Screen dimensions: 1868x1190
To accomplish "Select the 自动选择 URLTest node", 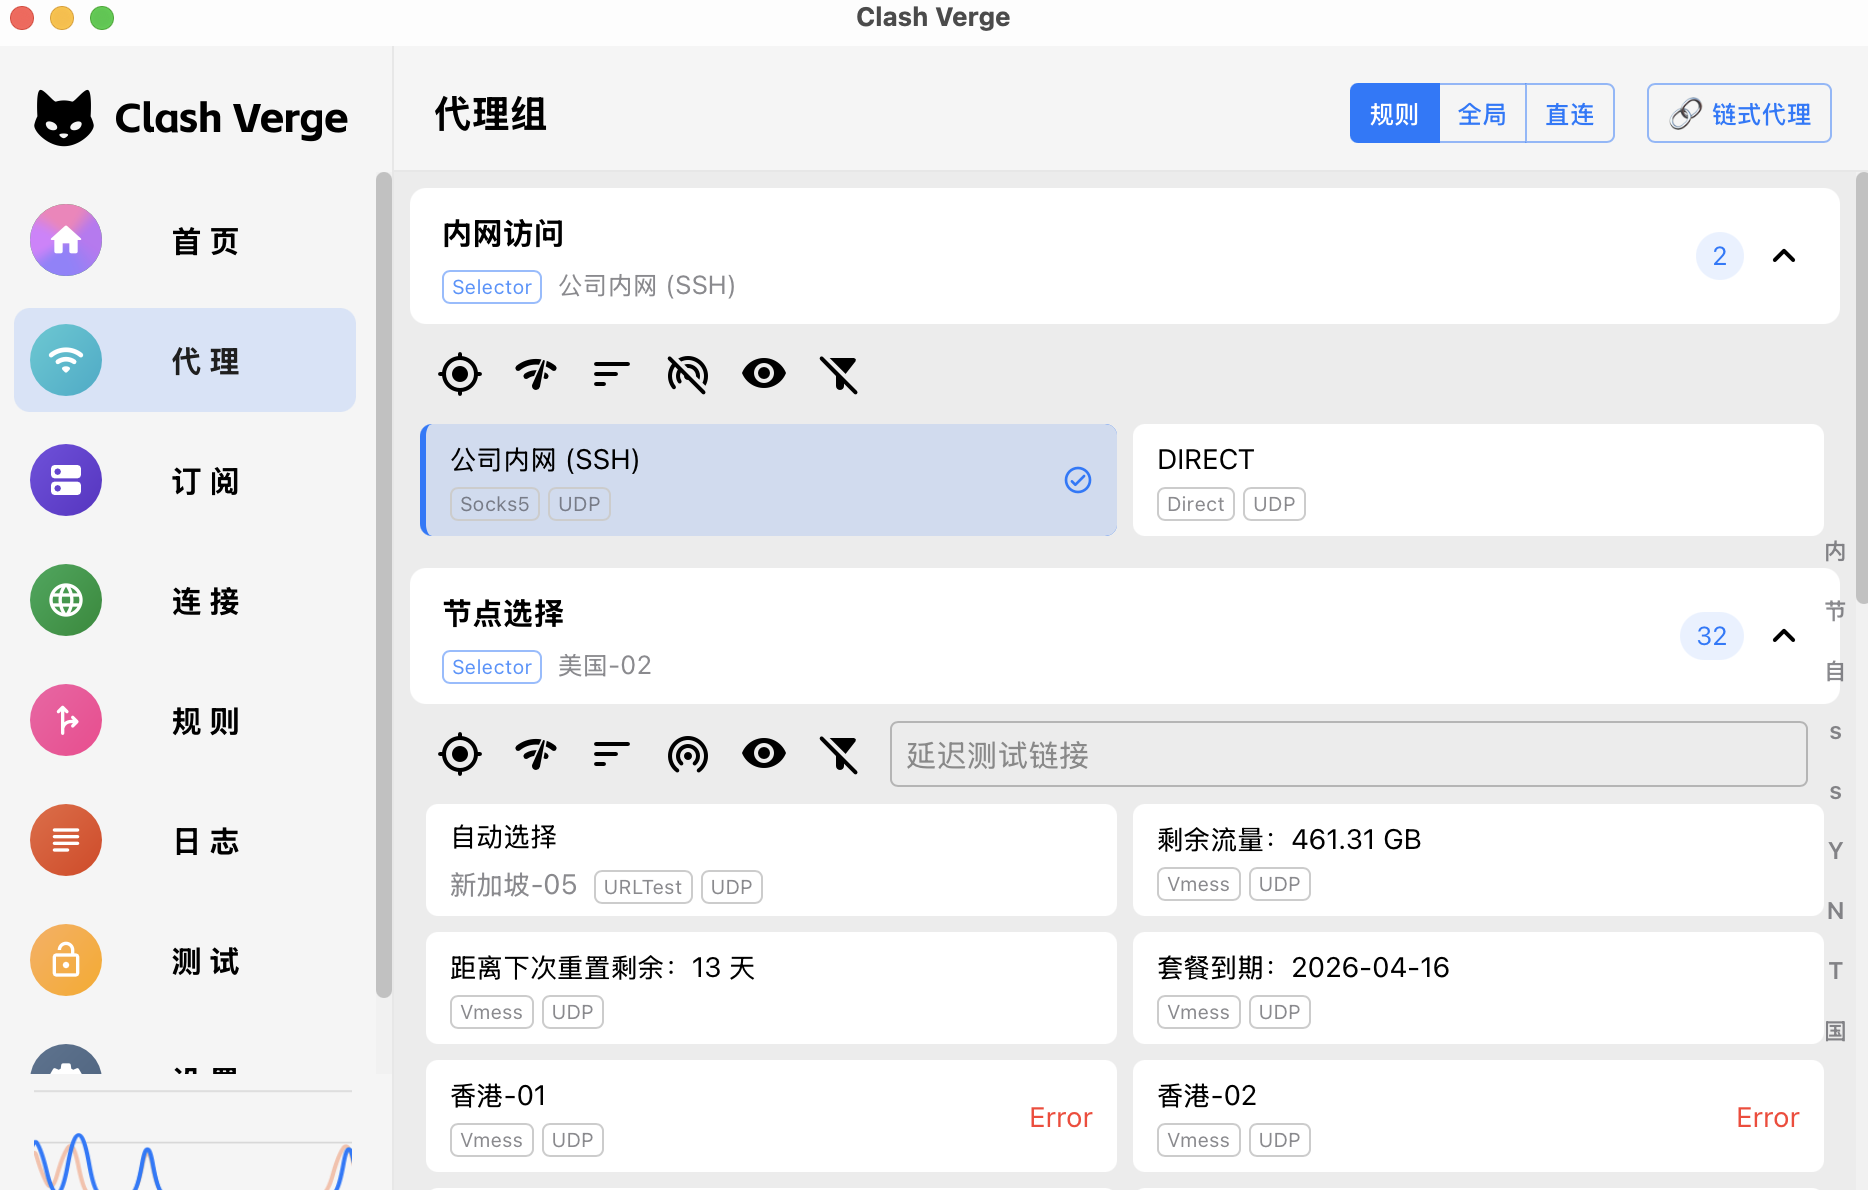I will pos(770,860).
